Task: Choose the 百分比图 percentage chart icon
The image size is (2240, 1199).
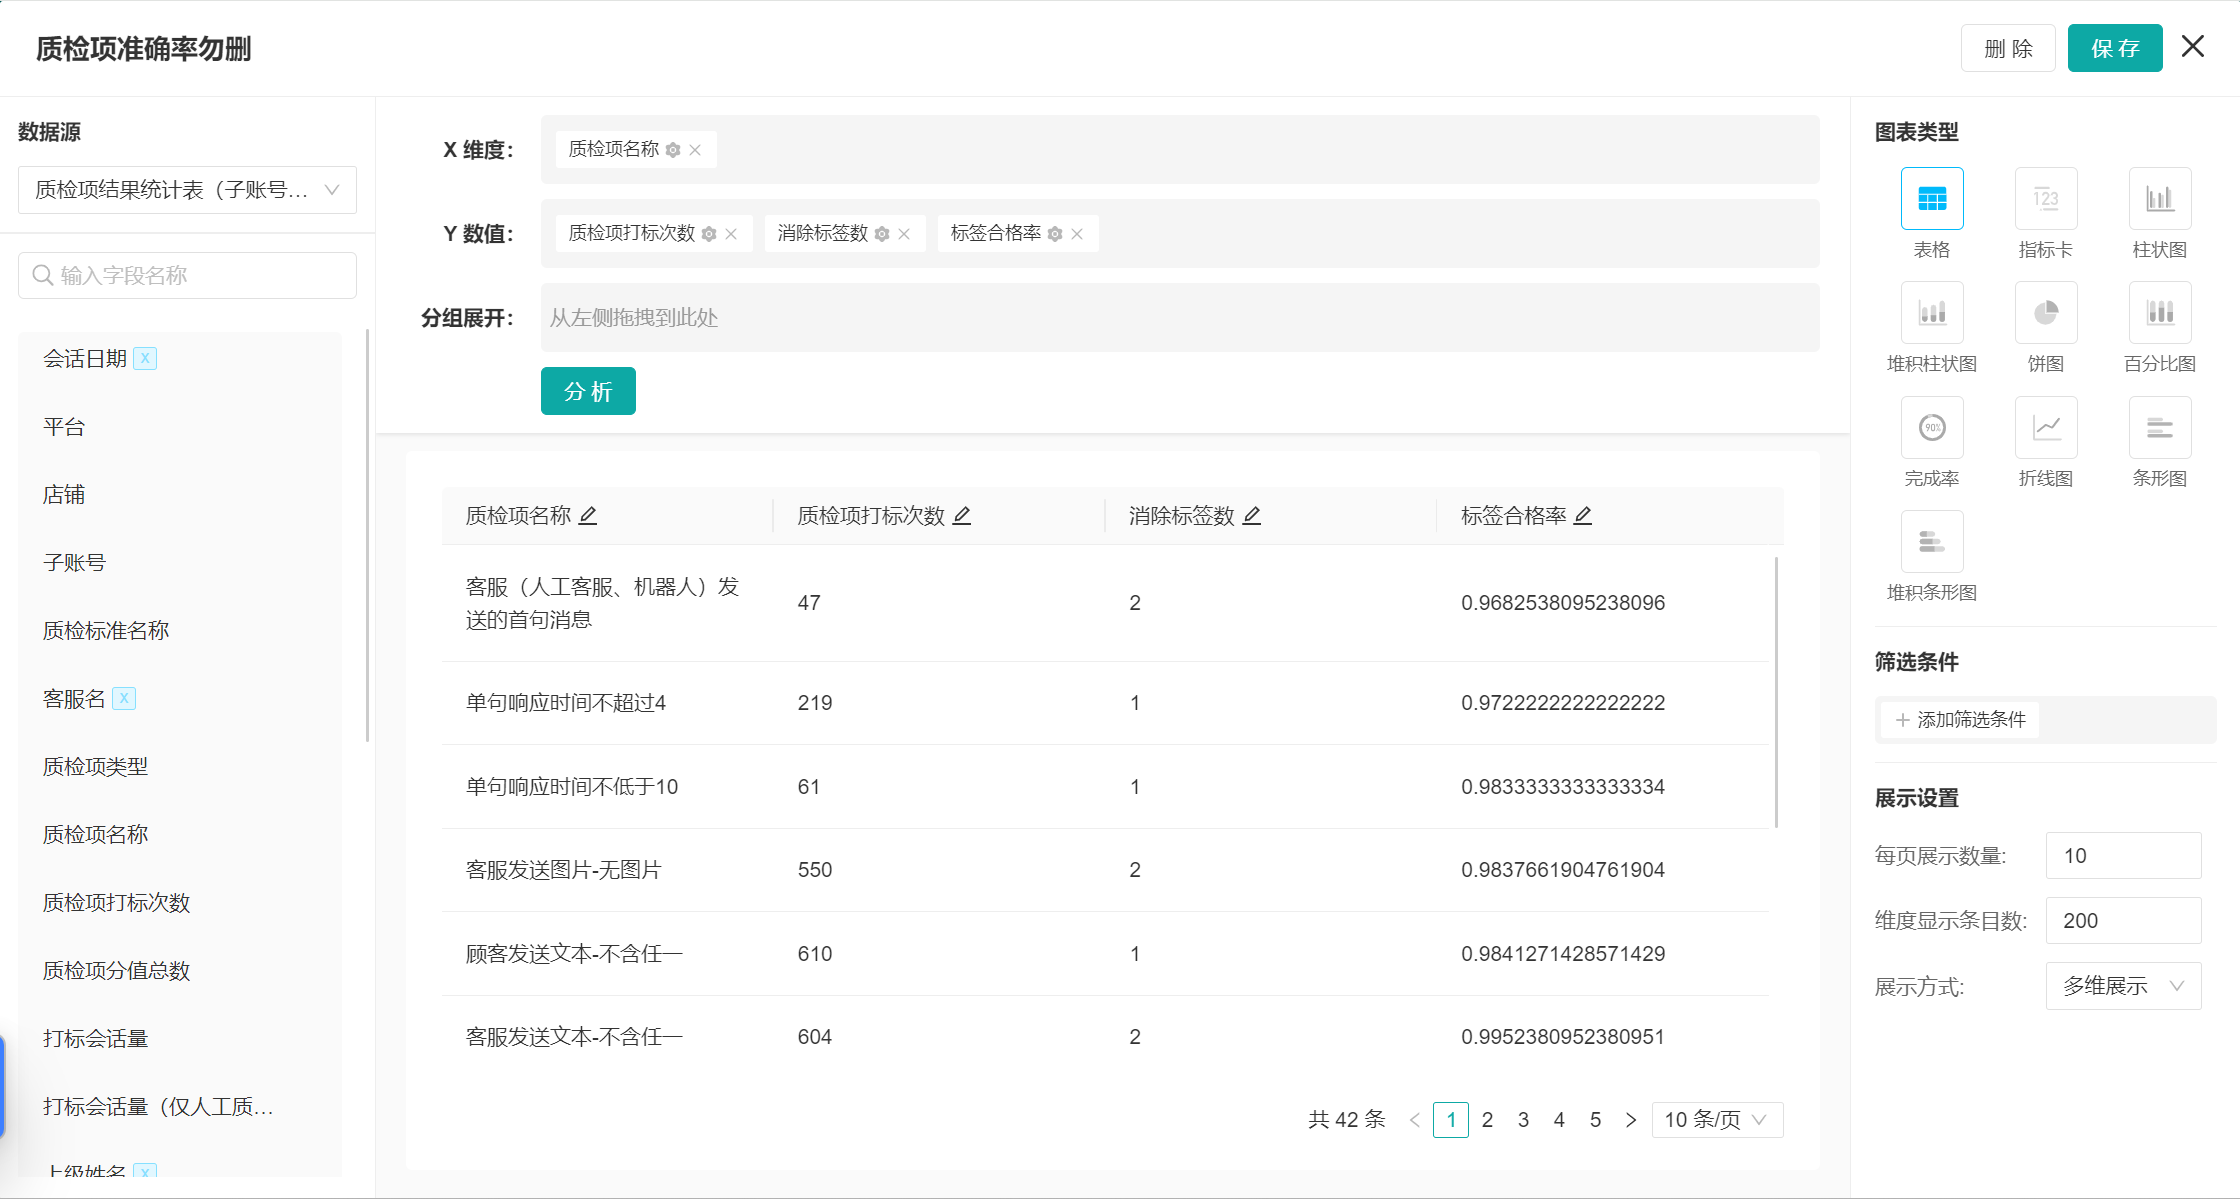Action: click(2159, 312)
